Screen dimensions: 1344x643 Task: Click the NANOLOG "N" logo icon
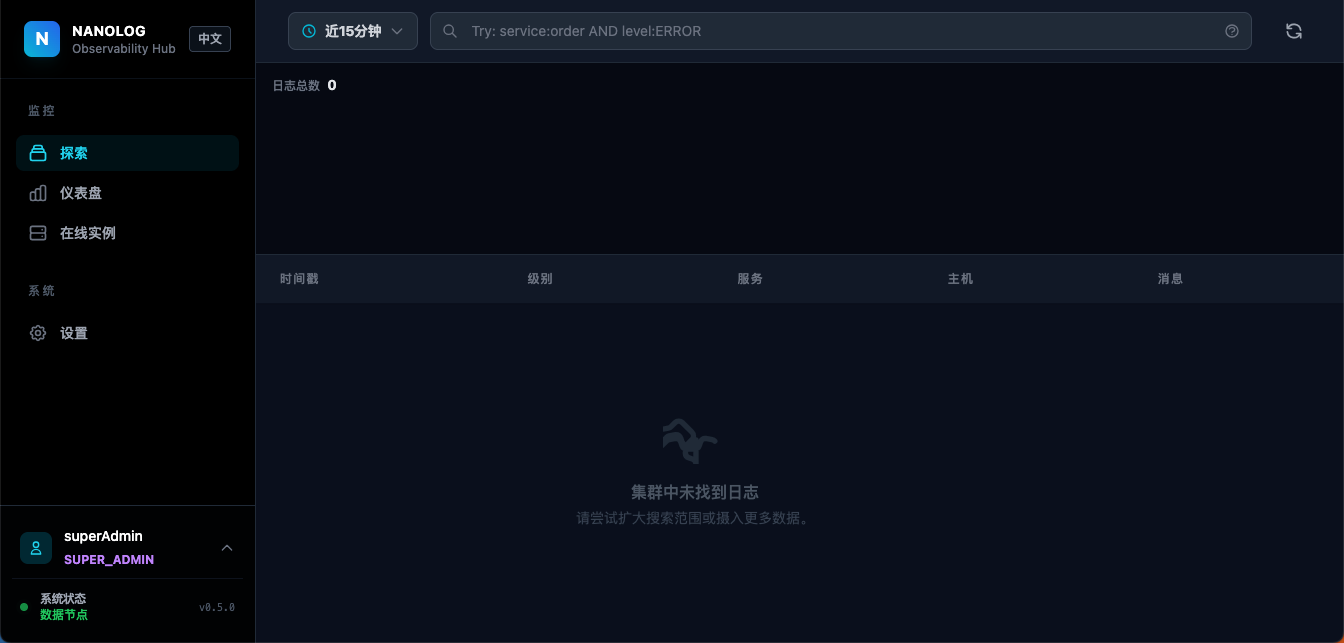point(41,39)
